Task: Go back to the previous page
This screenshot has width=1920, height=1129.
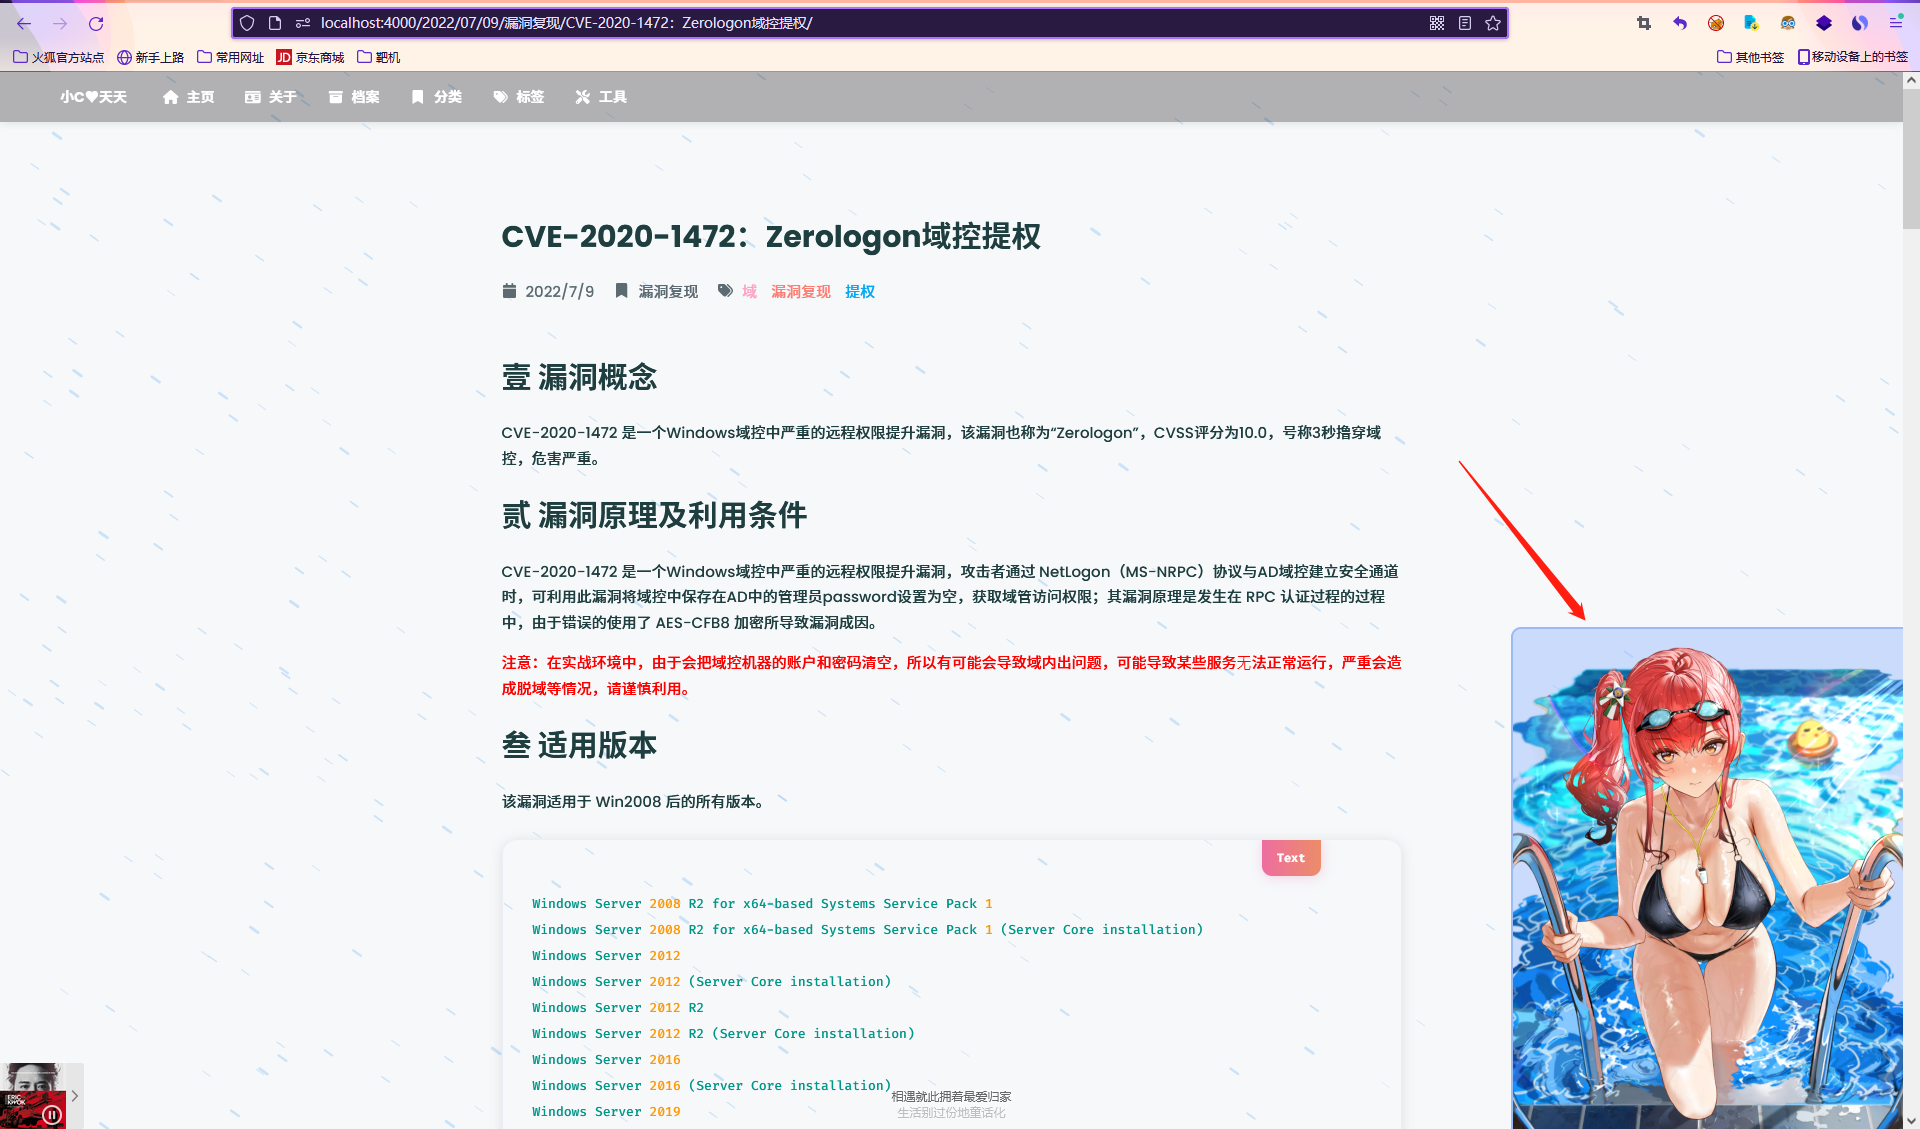Action: click(24, 23)
